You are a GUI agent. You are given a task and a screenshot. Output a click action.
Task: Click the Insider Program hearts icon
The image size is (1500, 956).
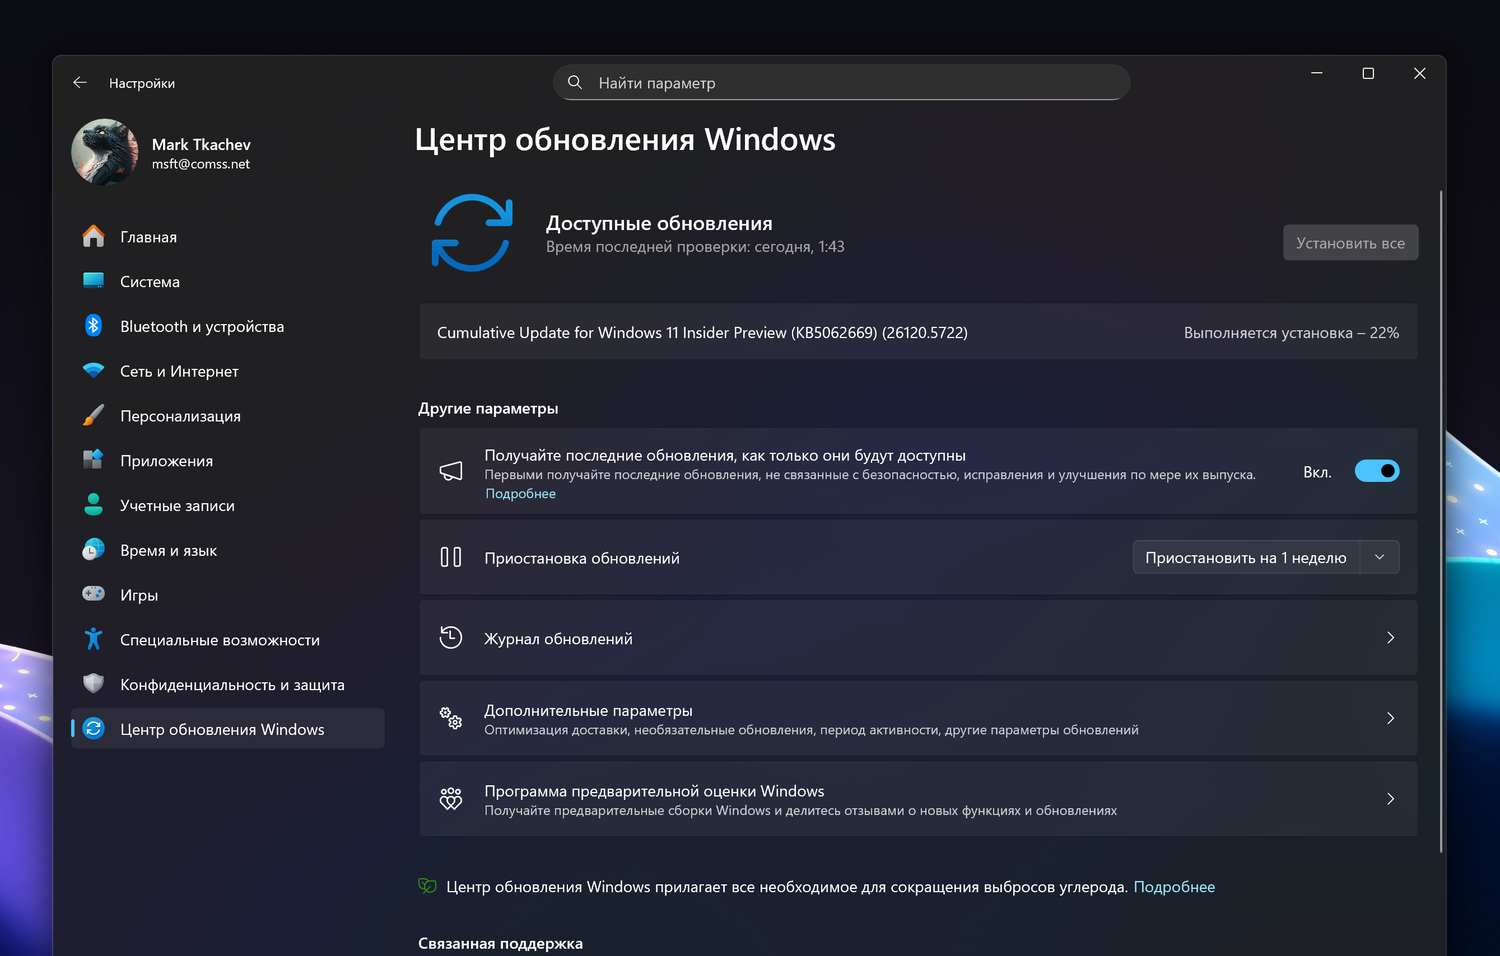451,799
